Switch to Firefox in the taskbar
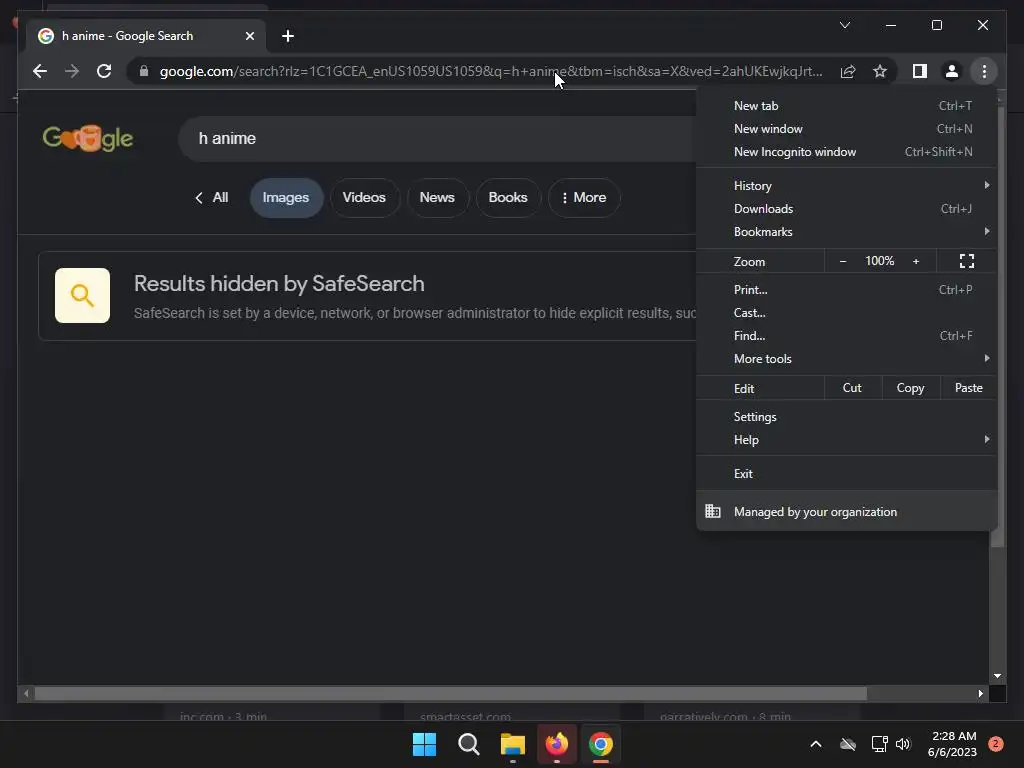 tap(556, 744)
